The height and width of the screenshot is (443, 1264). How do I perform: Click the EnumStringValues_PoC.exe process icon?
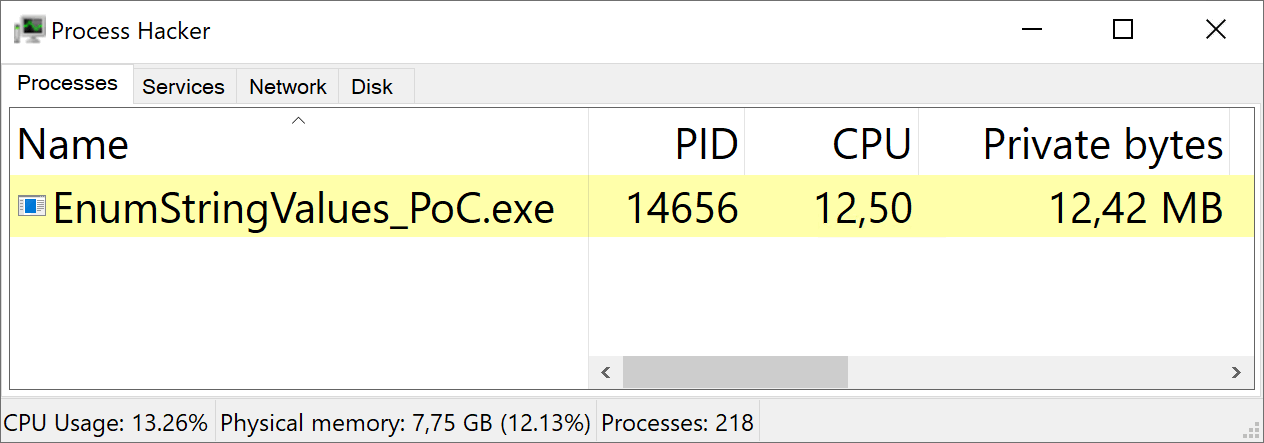[32, 207]
